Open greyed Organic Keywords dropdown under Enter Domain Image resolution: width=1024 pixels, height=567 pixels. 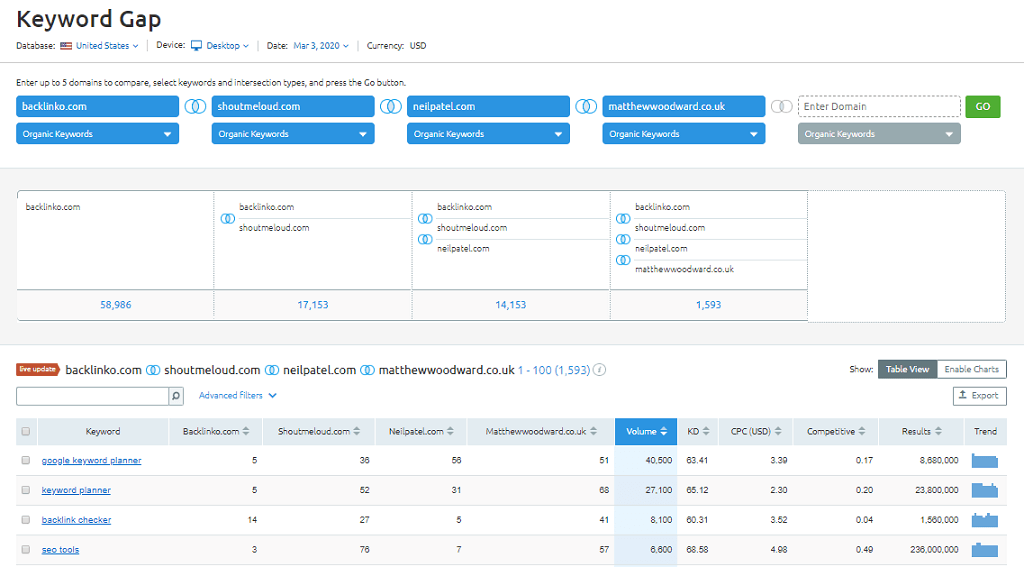[879, 134]
